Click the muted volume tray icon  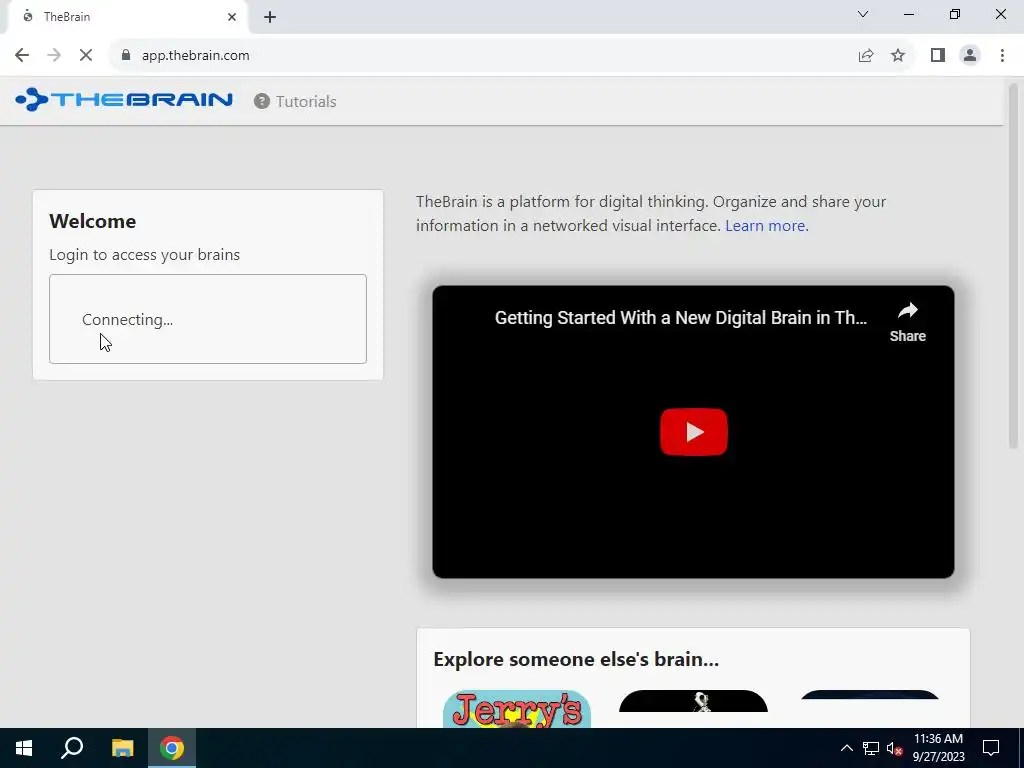tap(894, 748)
